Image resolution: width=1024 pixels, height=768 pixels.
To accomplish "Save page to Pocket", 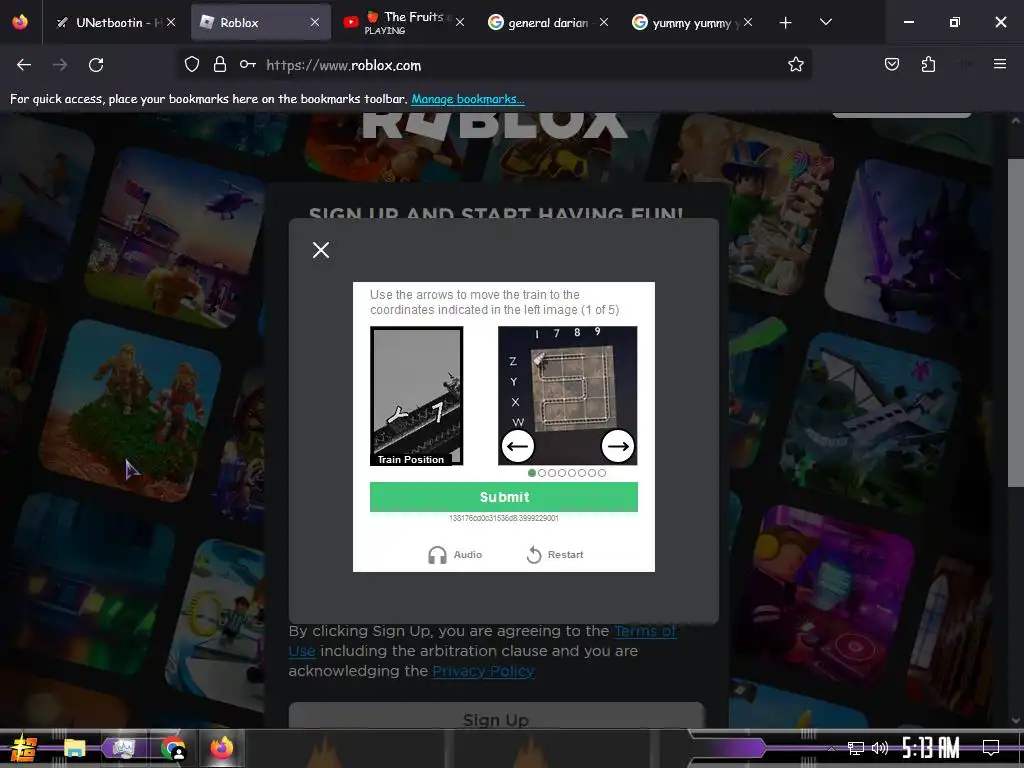I will click(891, 65).
